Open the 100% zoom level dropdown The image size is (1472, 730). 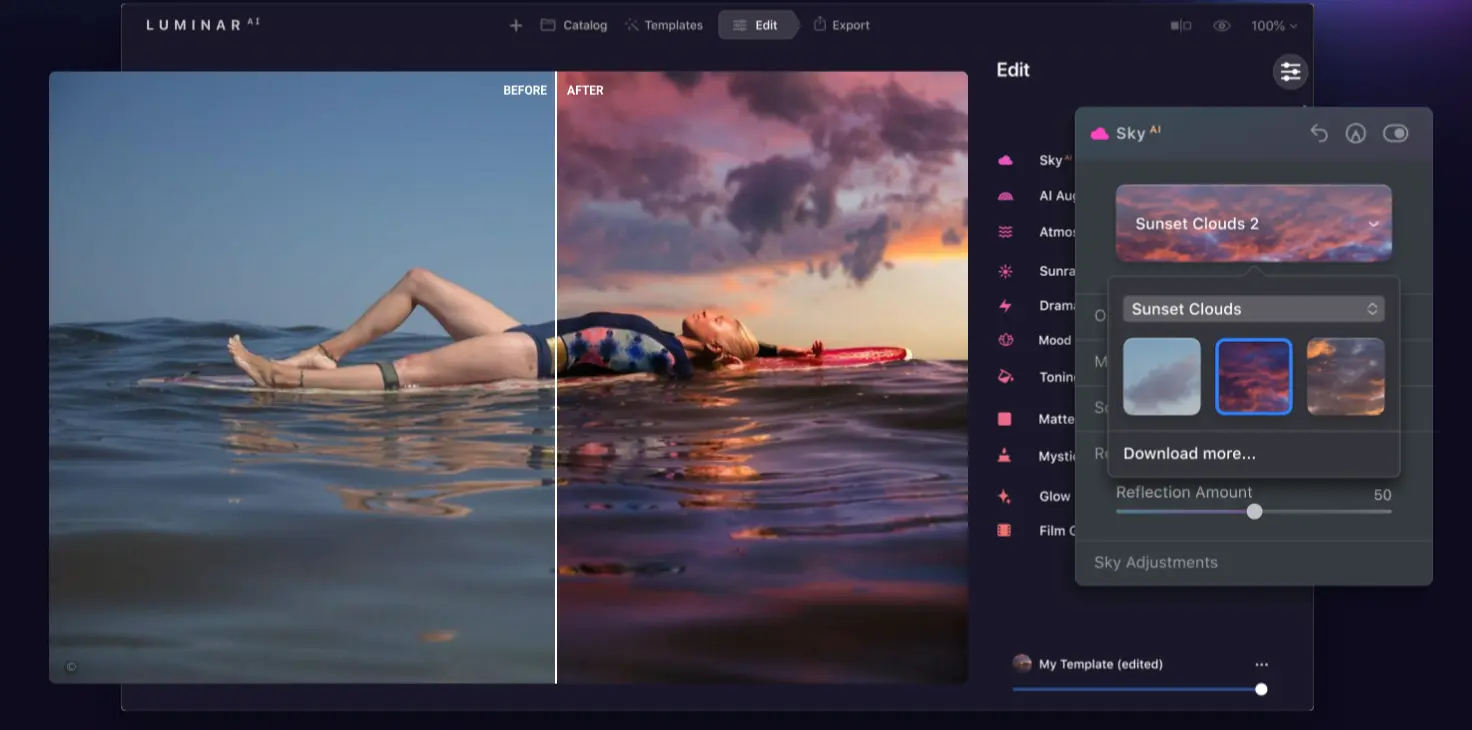click(x=1274, y=26)
